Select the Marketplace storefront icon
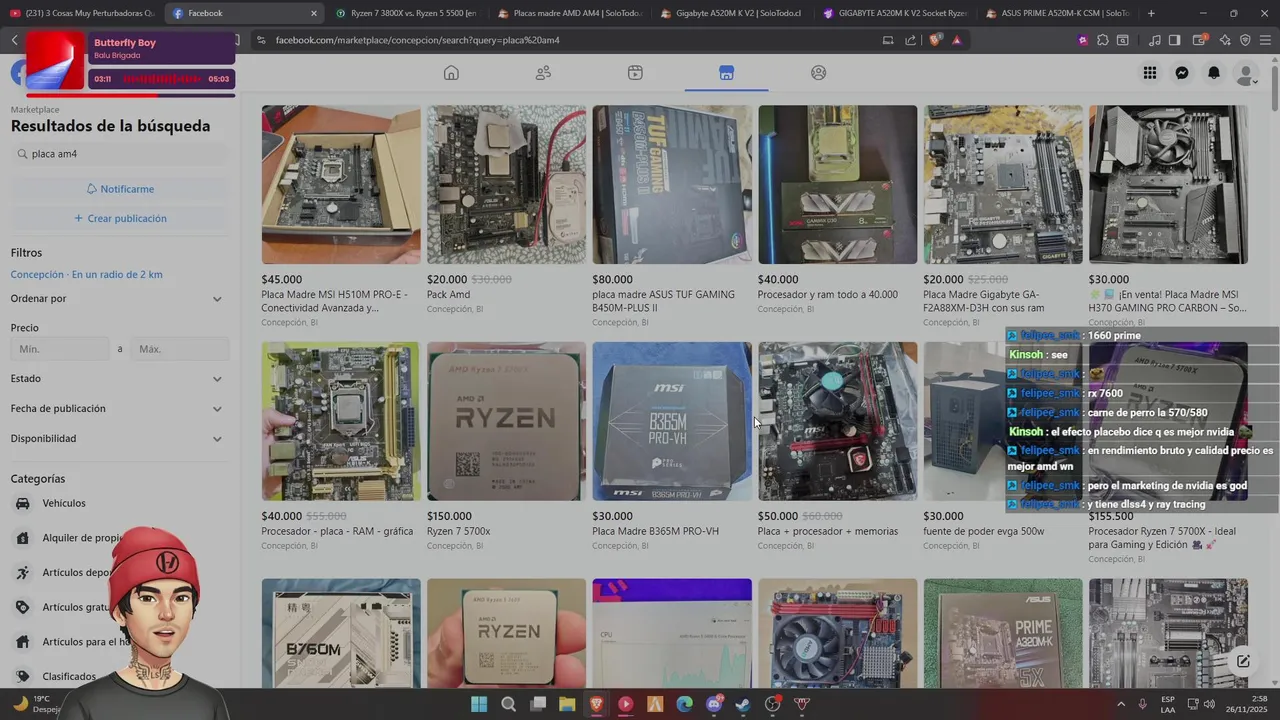Image resolution: width=1280 pixels, height=720 pixels. click(x=727, y=73)
